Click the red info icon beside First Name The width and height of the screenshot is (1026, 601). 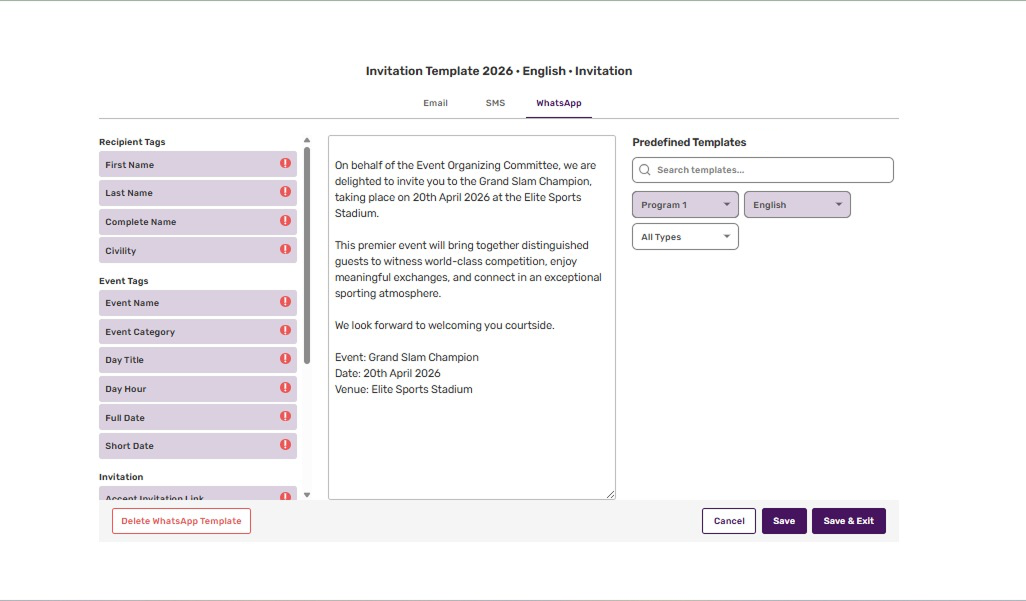tap(285, 164)
